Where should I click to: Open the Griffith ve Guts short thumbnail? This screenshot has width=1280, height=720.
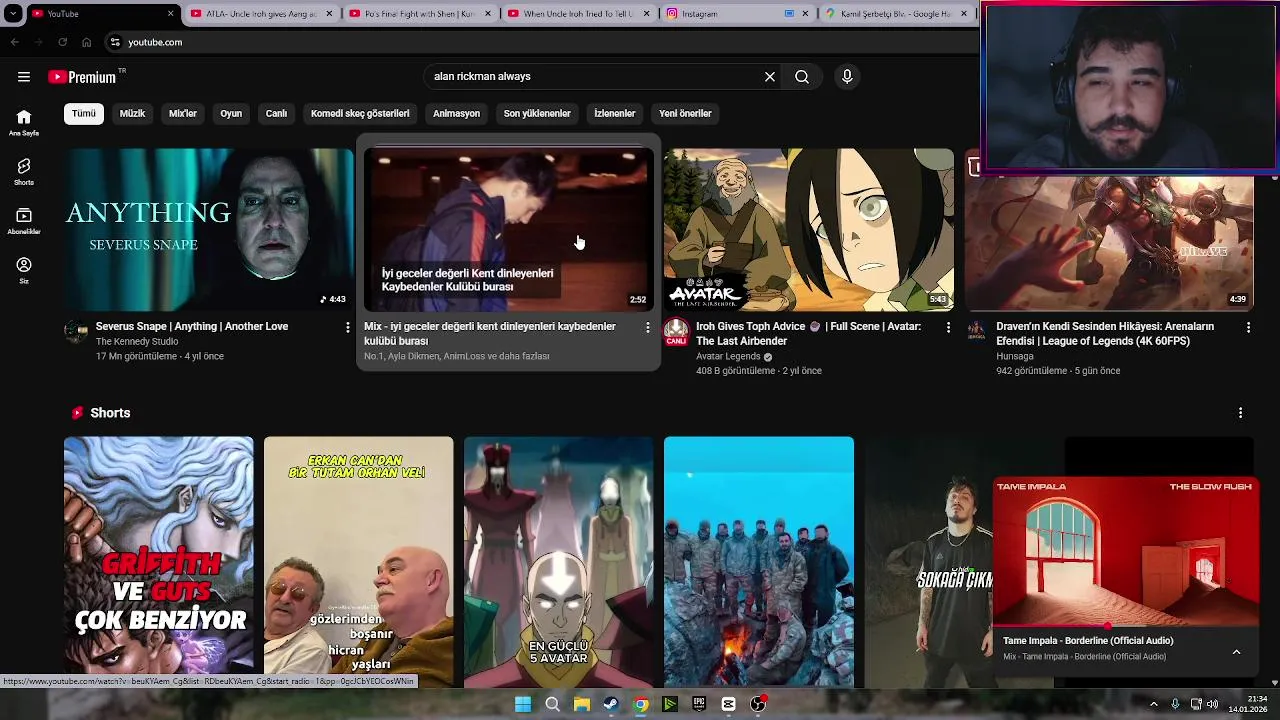159,562
